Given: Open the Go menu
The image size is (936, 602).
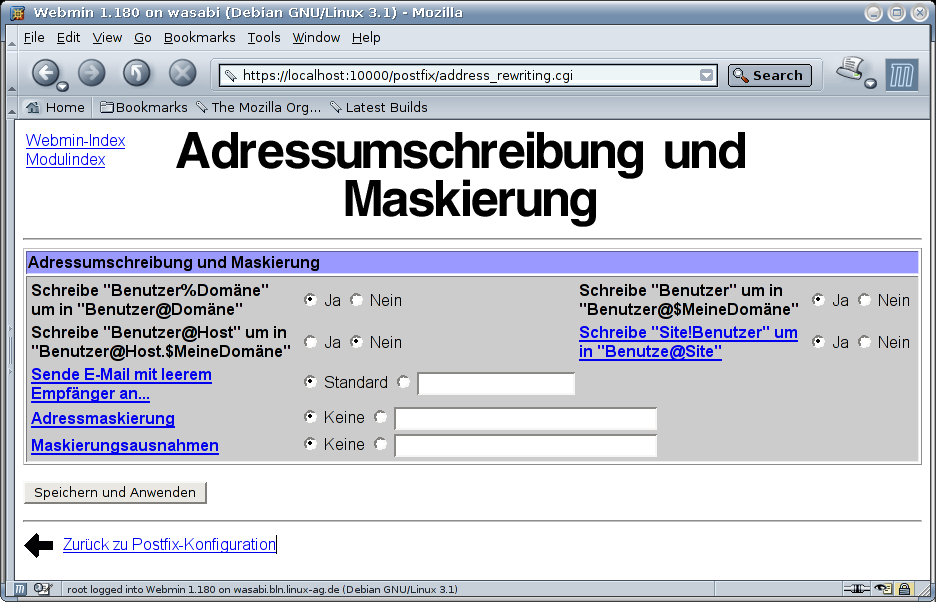Looking at the screenshot, I should [143, 38].
